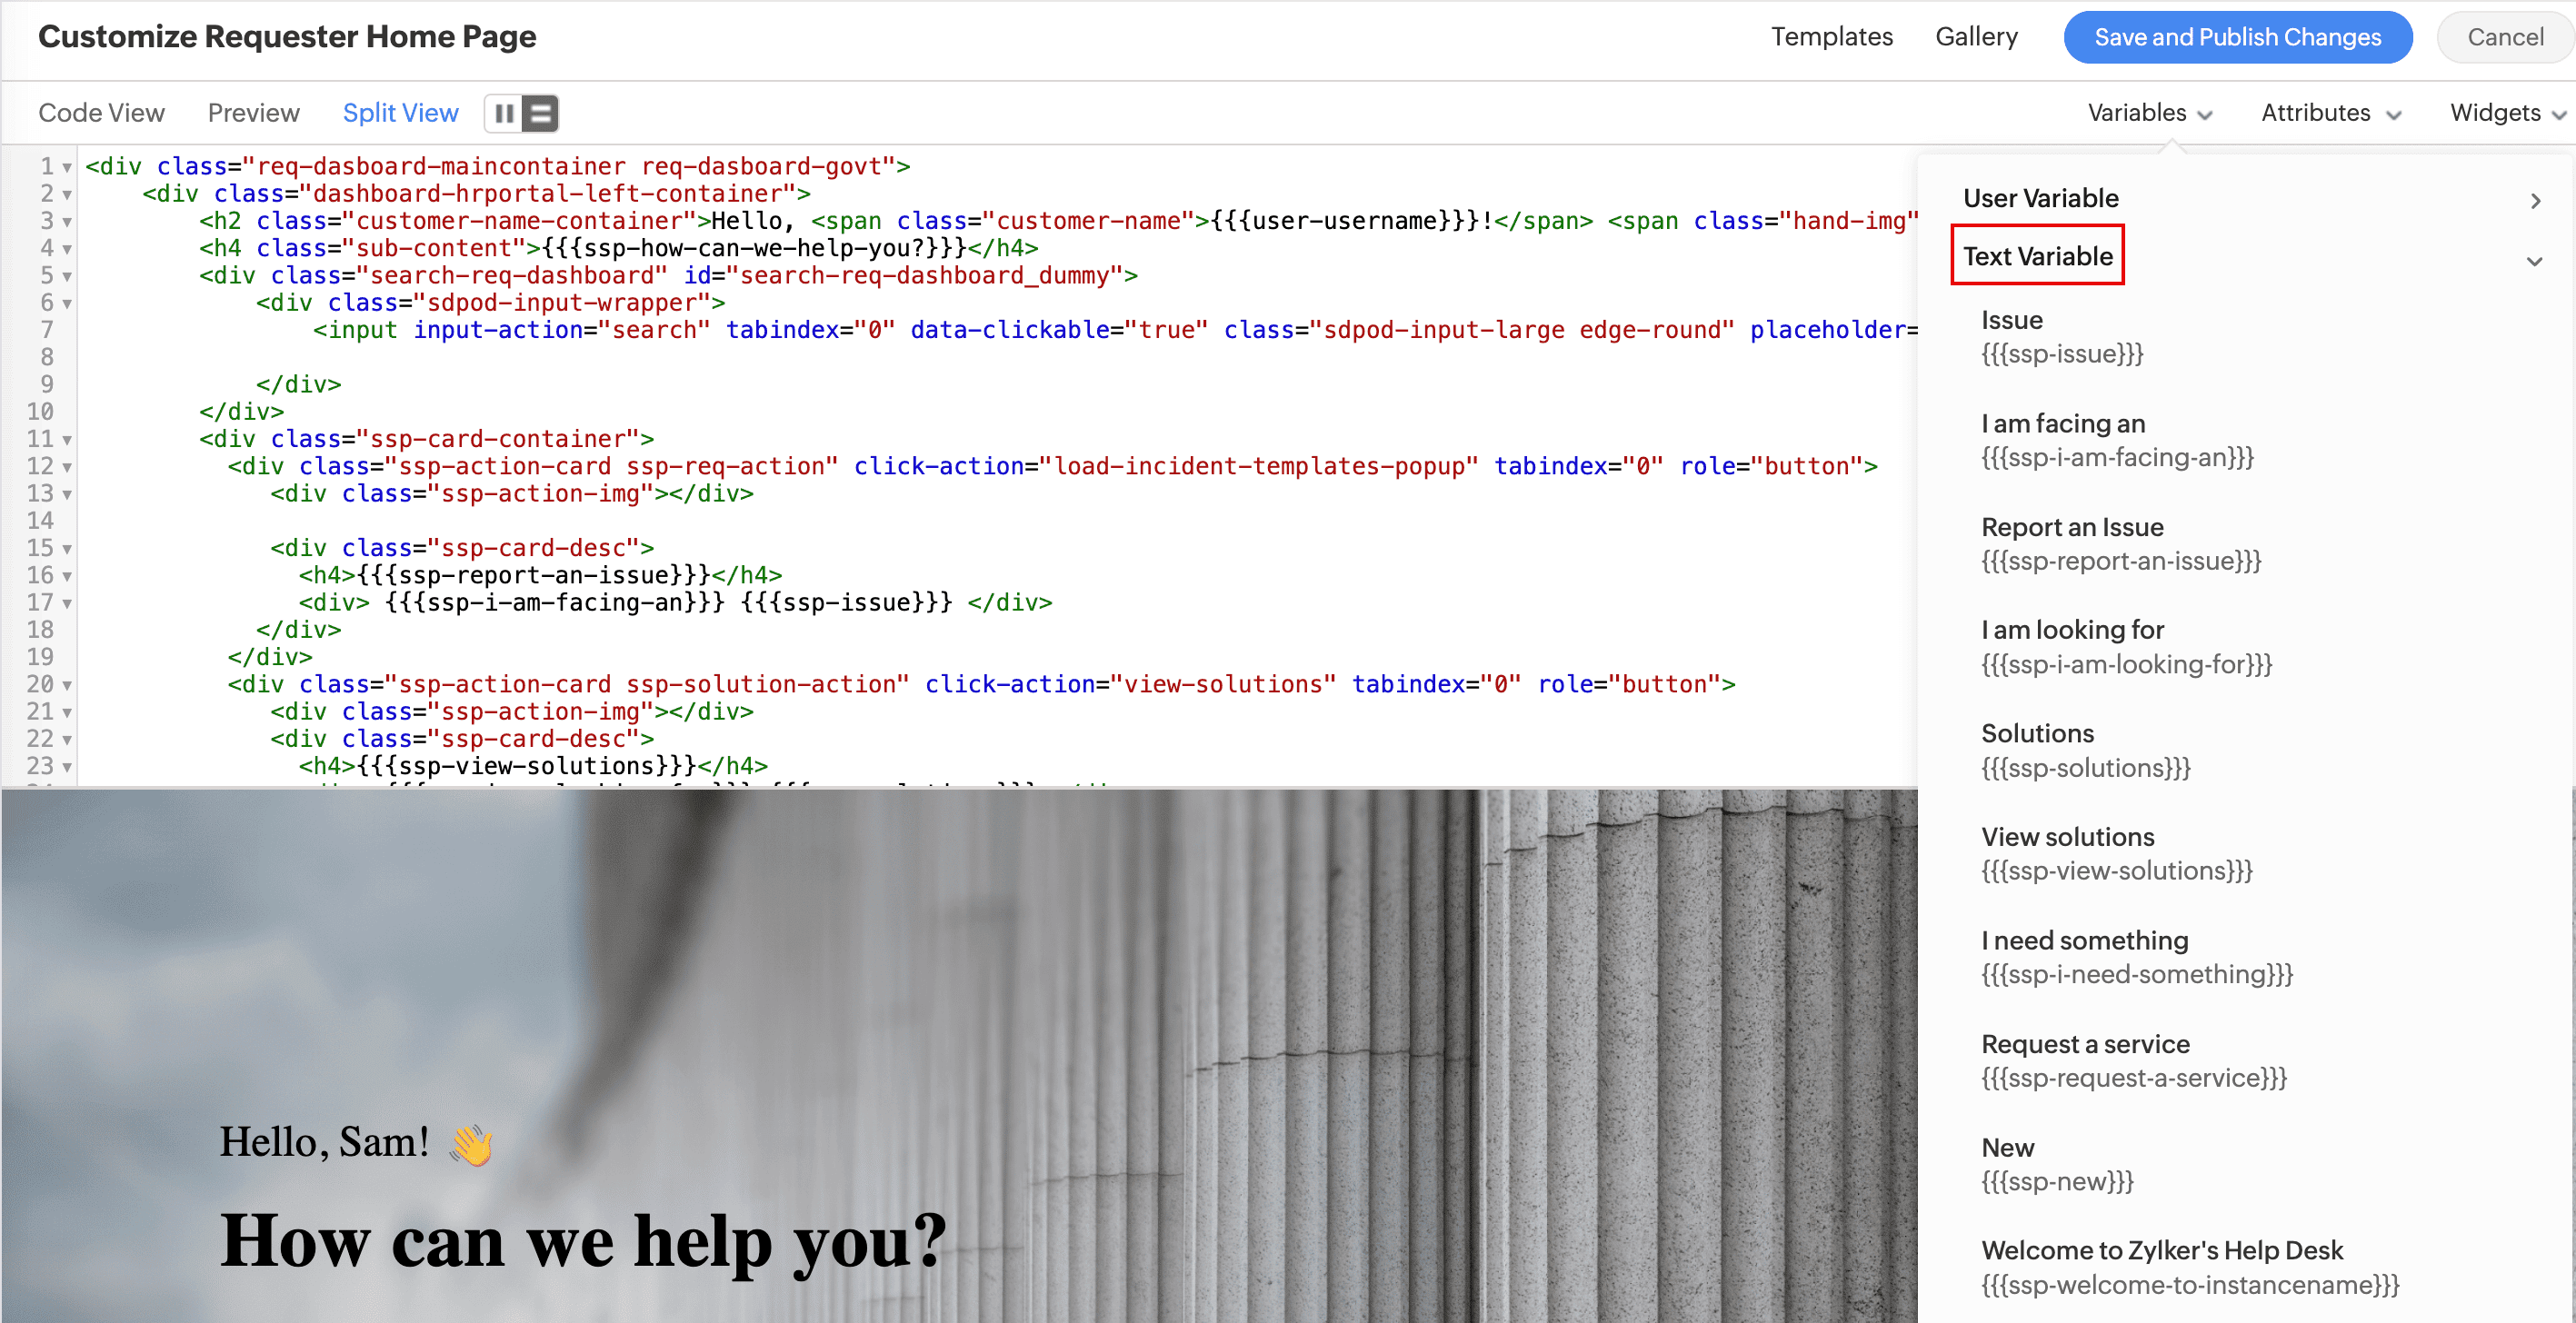Fold code at line 20 arrow
This screenshot has height=1323, width=2576.
point(67,686)
